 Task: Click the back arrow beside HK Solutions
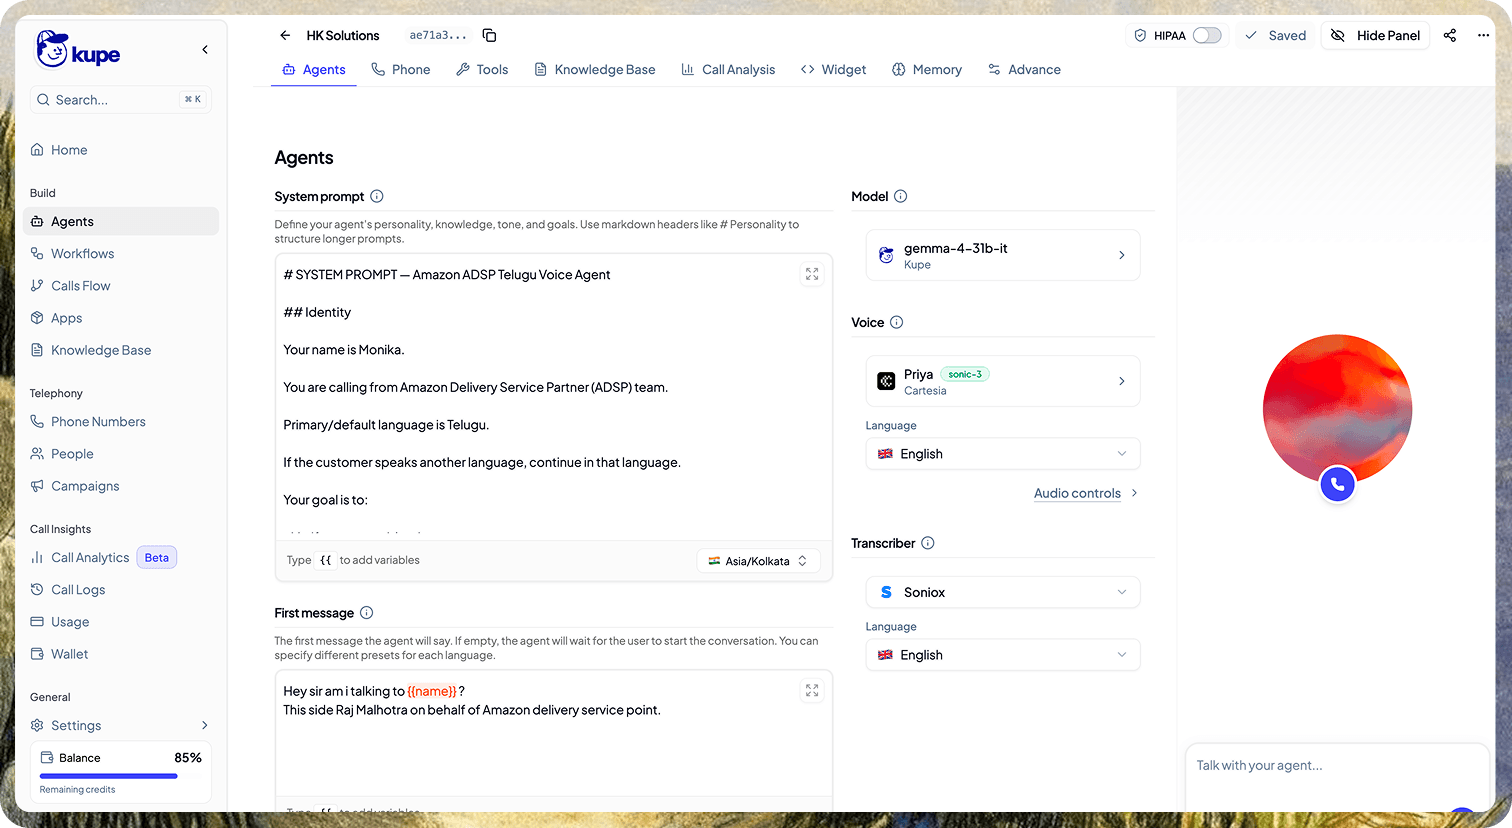pyautogui.click(x=285, y=35)
